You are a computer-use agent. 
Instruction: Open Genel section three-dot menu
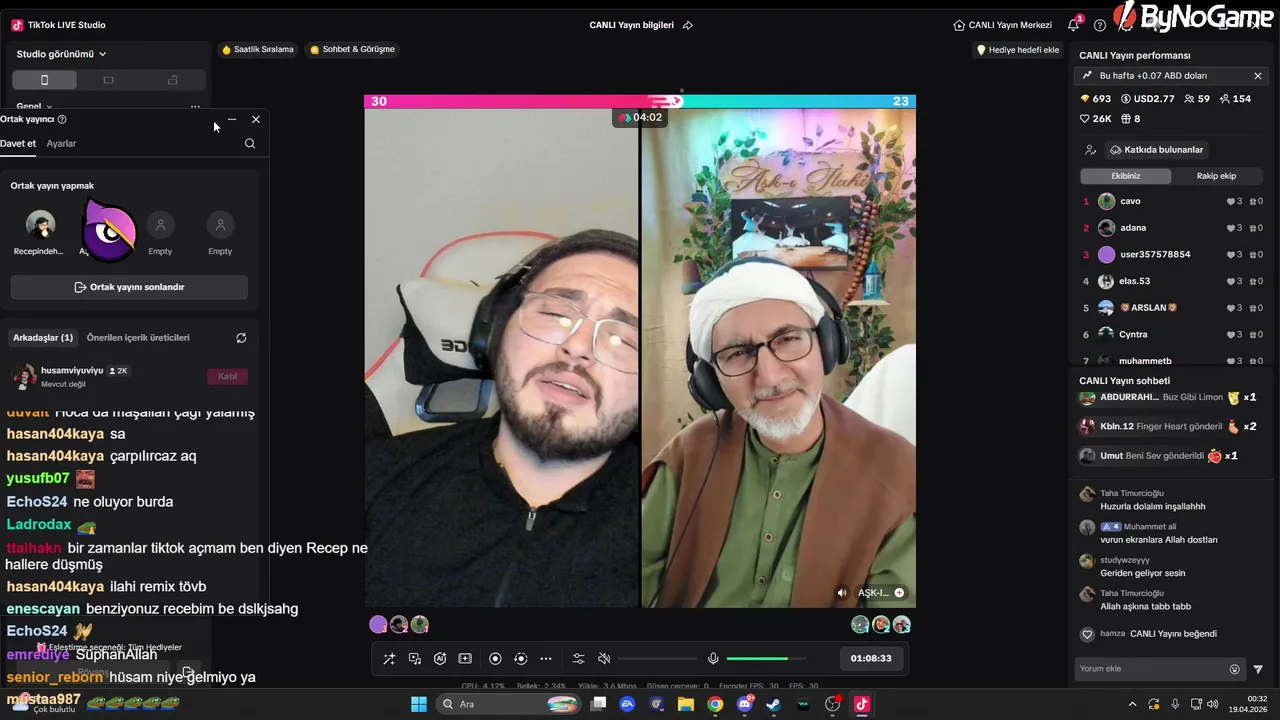pyautogui.click(x=195, y=106)
